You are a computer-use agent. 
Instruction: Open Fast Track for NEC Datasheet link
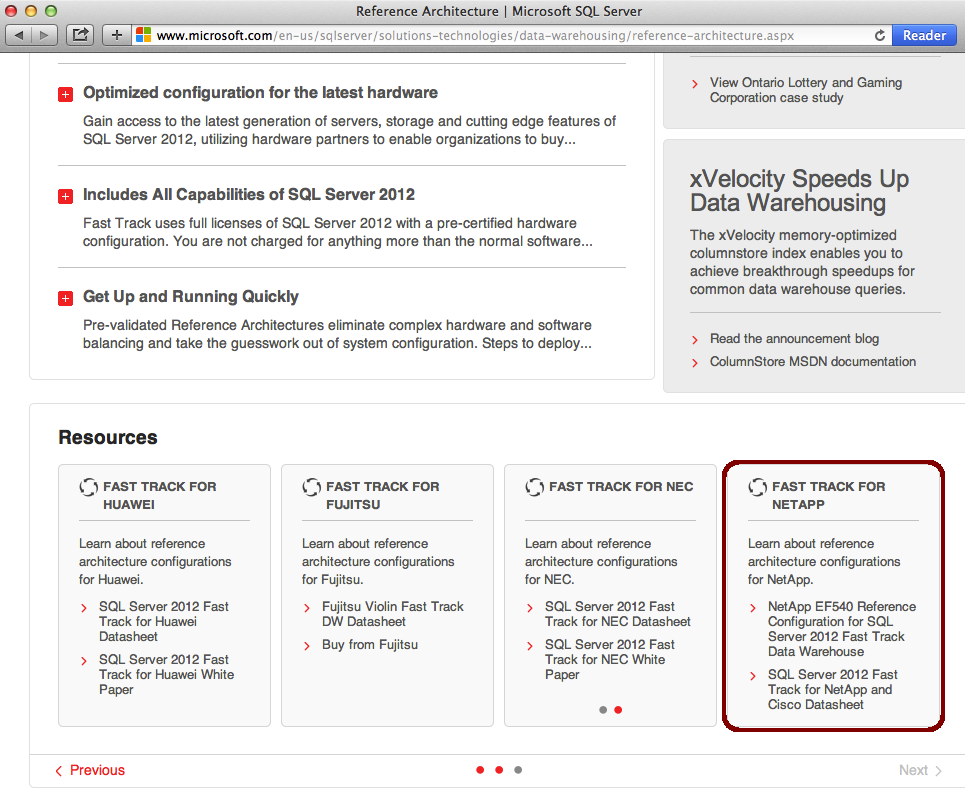[617, 614]
